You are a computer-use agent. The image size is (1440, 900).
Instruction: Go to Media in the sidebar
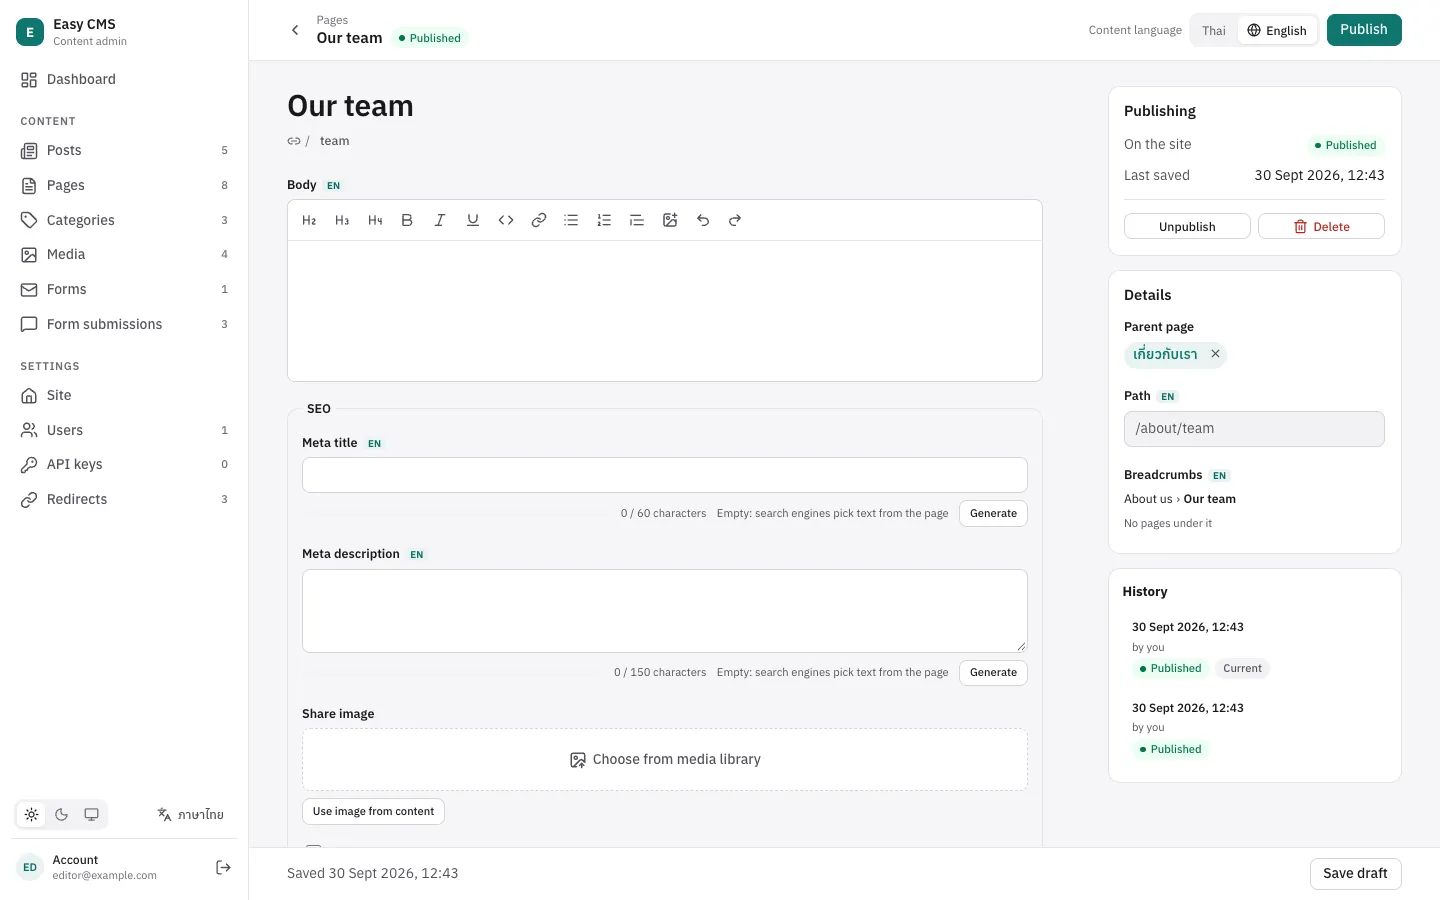pos(124,254)
